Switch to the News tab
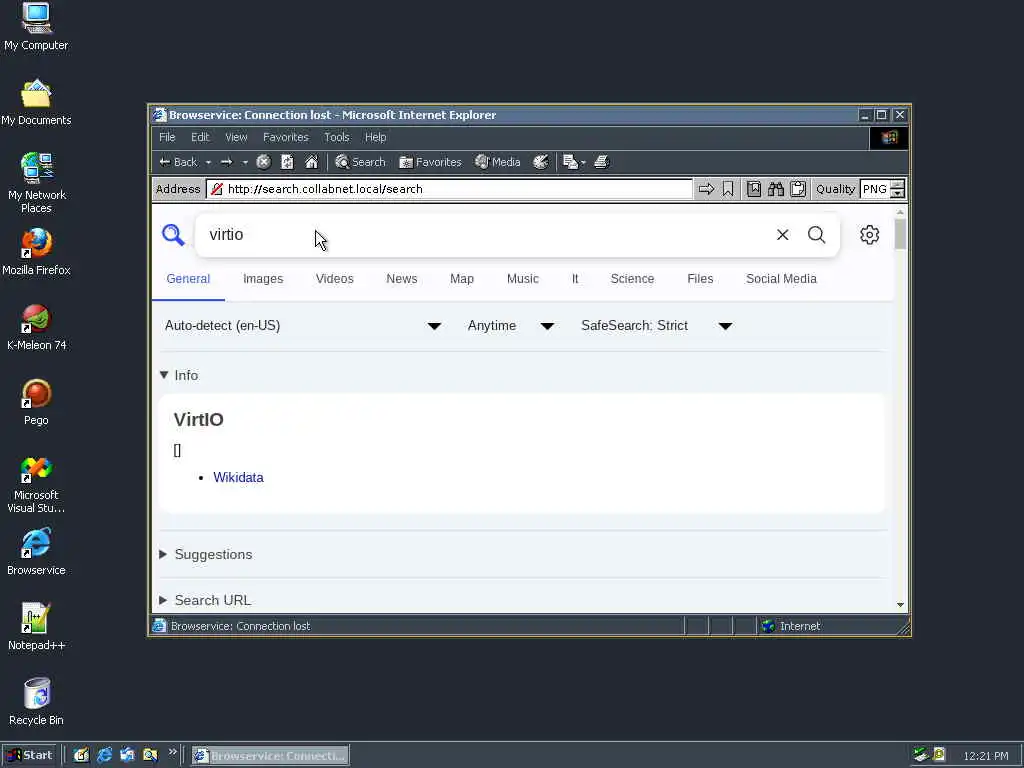Screen dimensions: 1024x768 (402, 279)
